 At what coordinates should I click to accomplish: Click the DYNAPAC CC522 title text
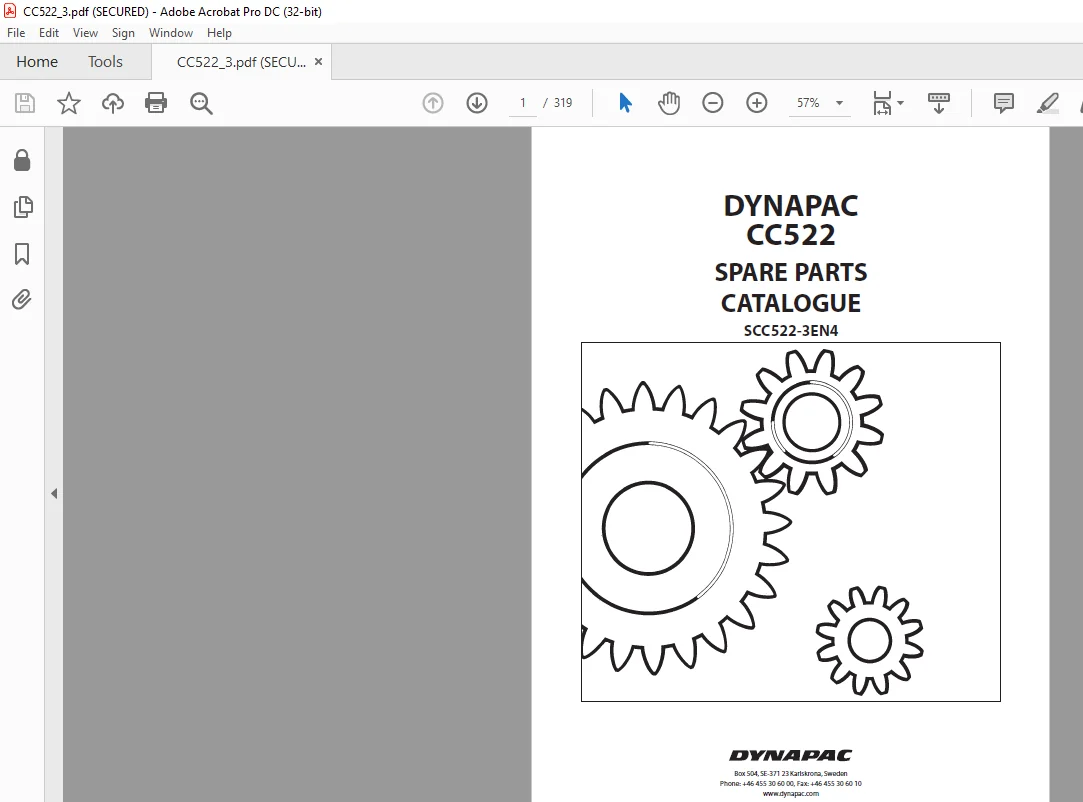[x=791, y=220]
